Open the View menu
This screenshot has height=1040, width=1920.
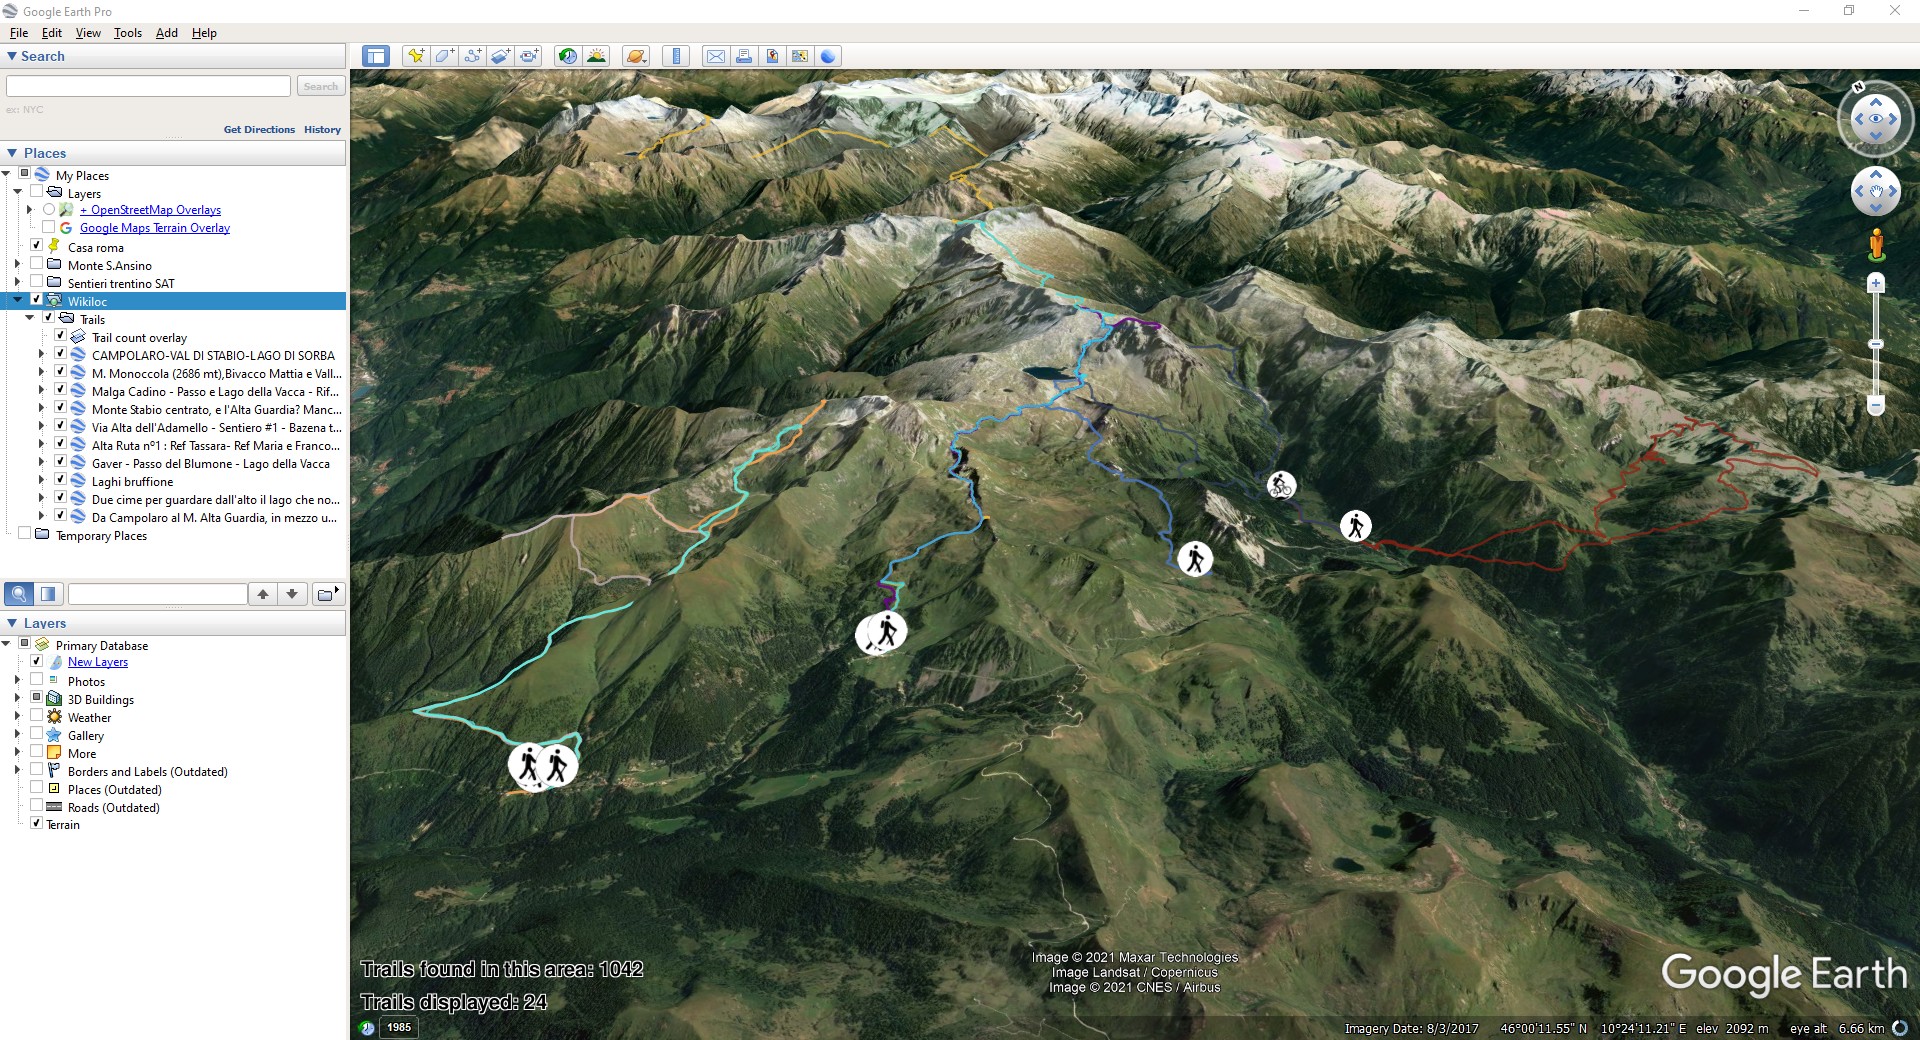[x=88, y=33]
